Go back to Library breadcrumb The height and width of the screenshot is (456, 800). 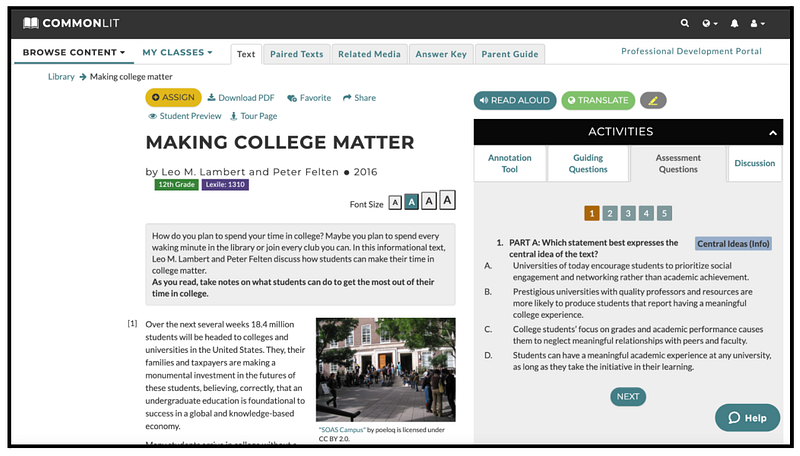(61, 77)
